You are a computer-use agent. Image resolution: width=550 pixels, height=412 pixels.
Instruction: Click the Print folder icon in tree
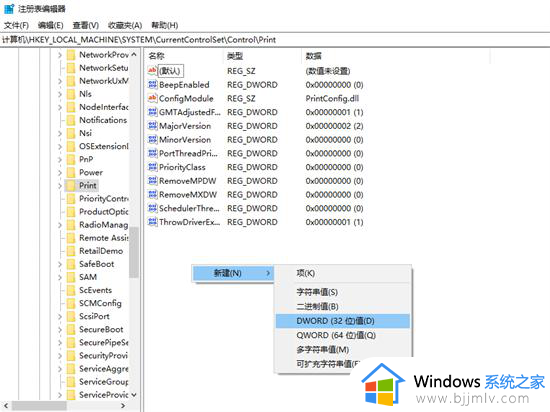pyautogui.click(x=71, y=185)
